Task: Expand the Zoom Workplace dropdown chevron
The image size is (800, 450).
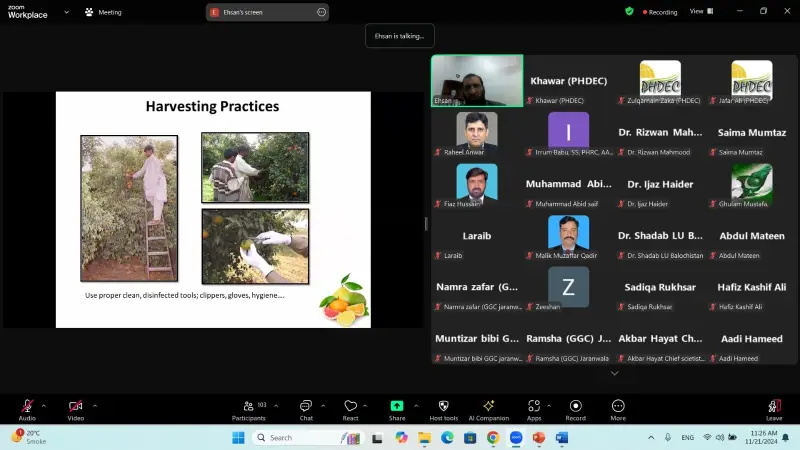Action: tap(66, 12)
